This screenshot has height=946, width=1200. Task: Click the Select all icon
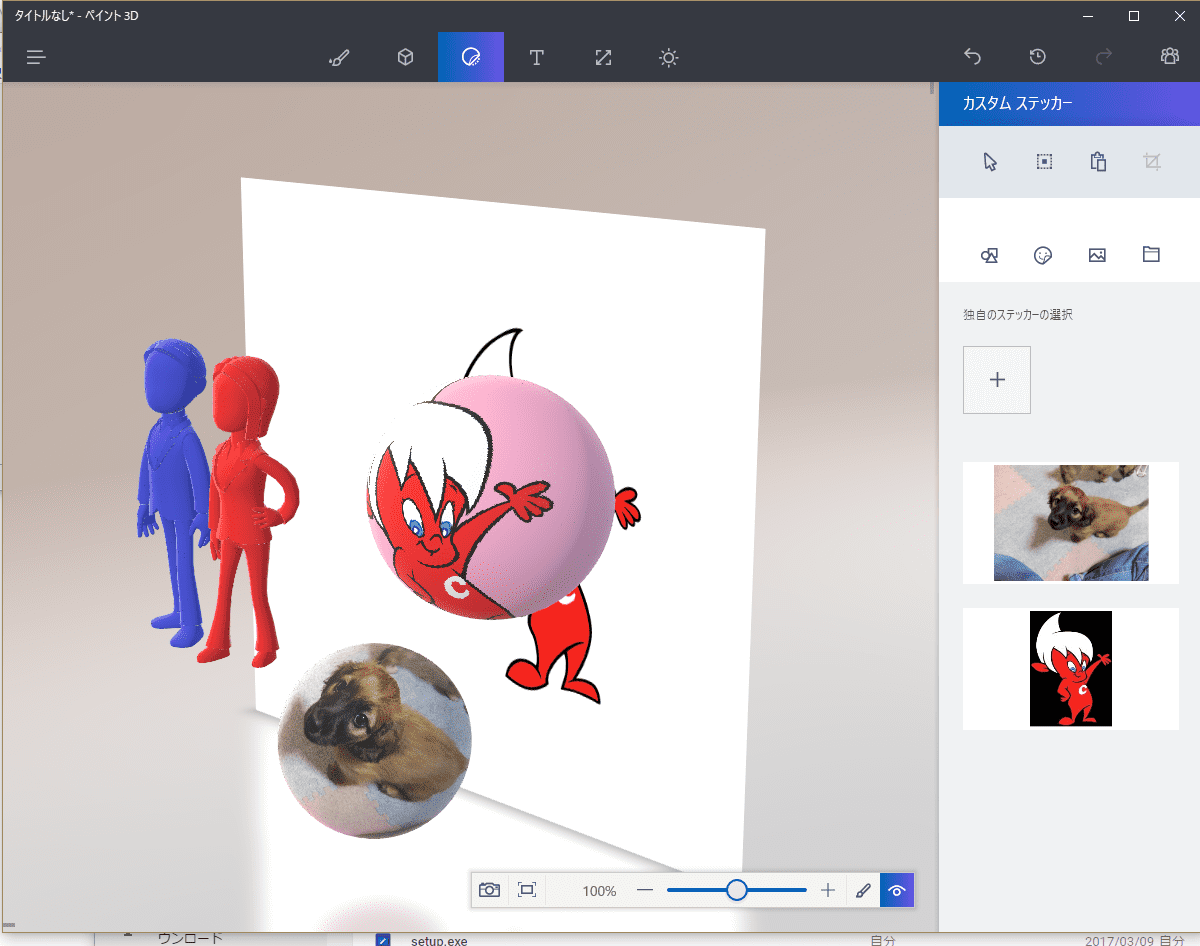pyautogui.click(x=1044, y=162)
